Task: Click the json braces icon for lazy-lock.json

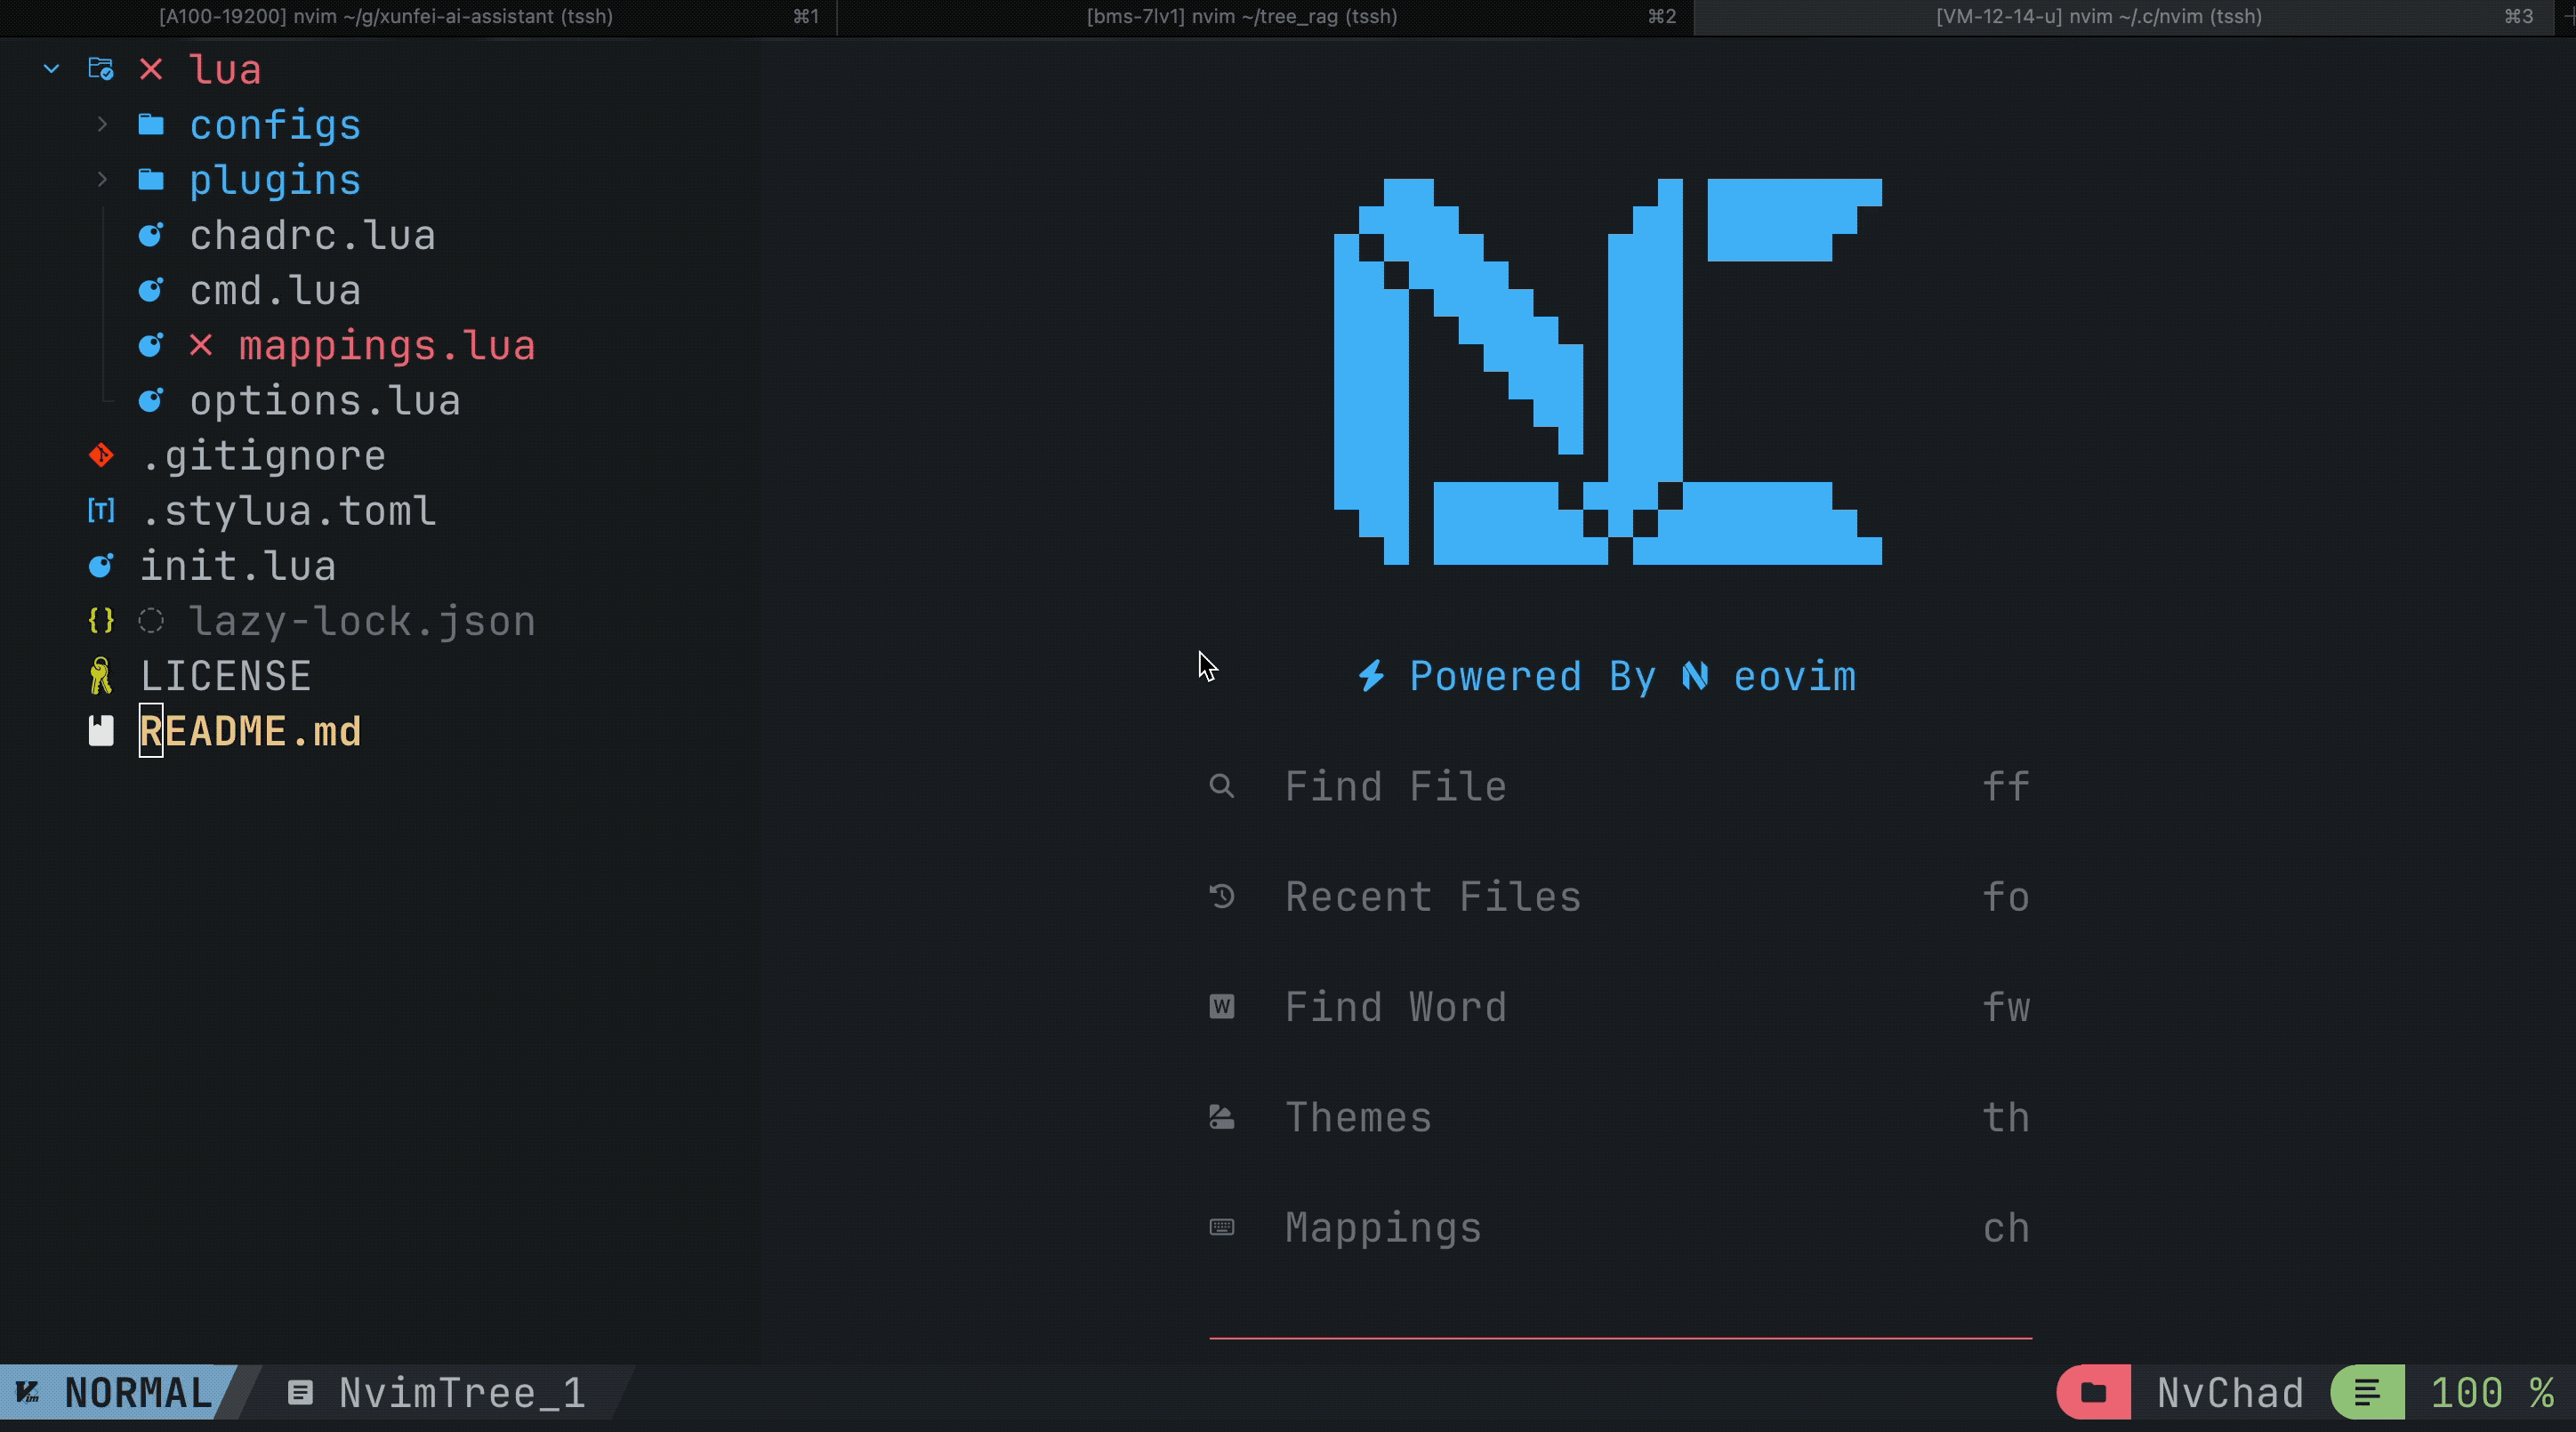Action: point(101,621)
